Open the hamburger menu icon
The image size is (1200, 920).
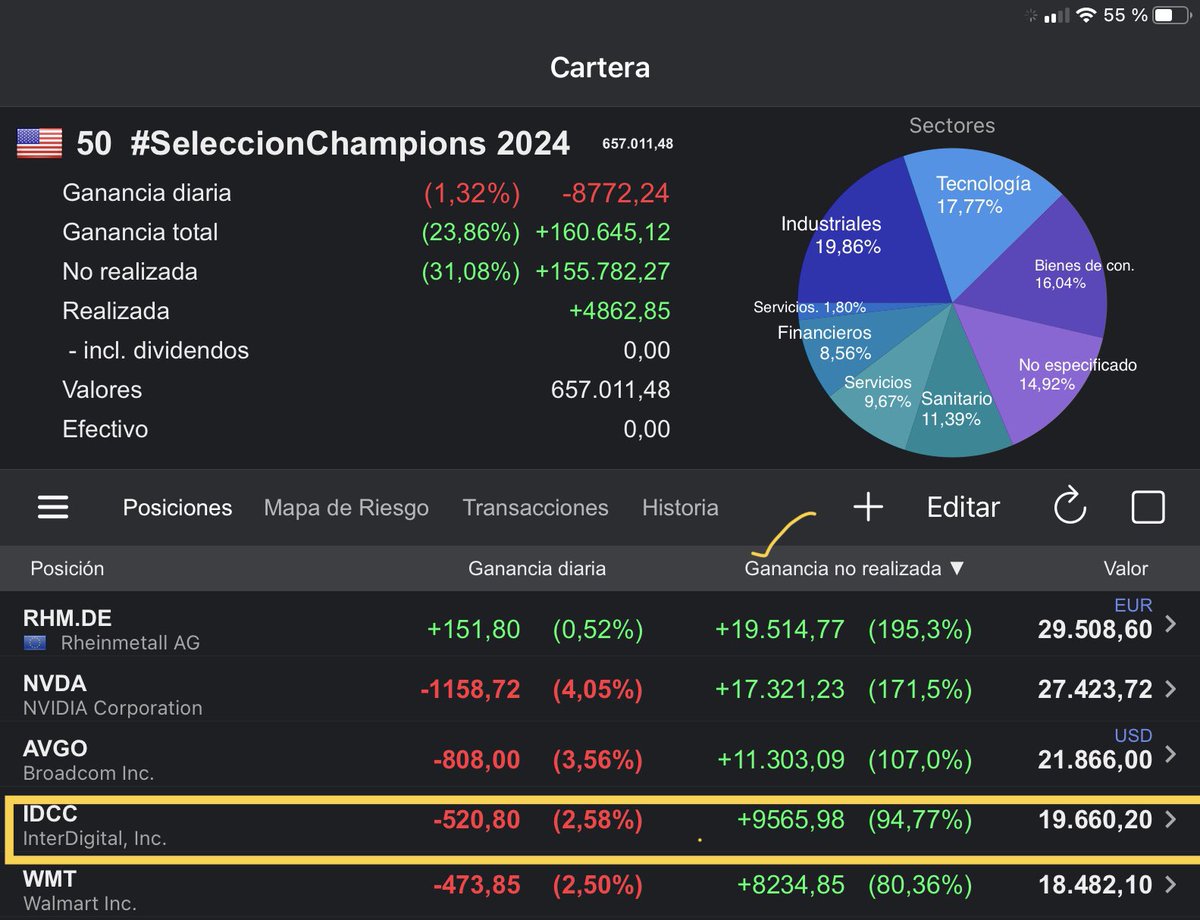(x=53, y=507)
